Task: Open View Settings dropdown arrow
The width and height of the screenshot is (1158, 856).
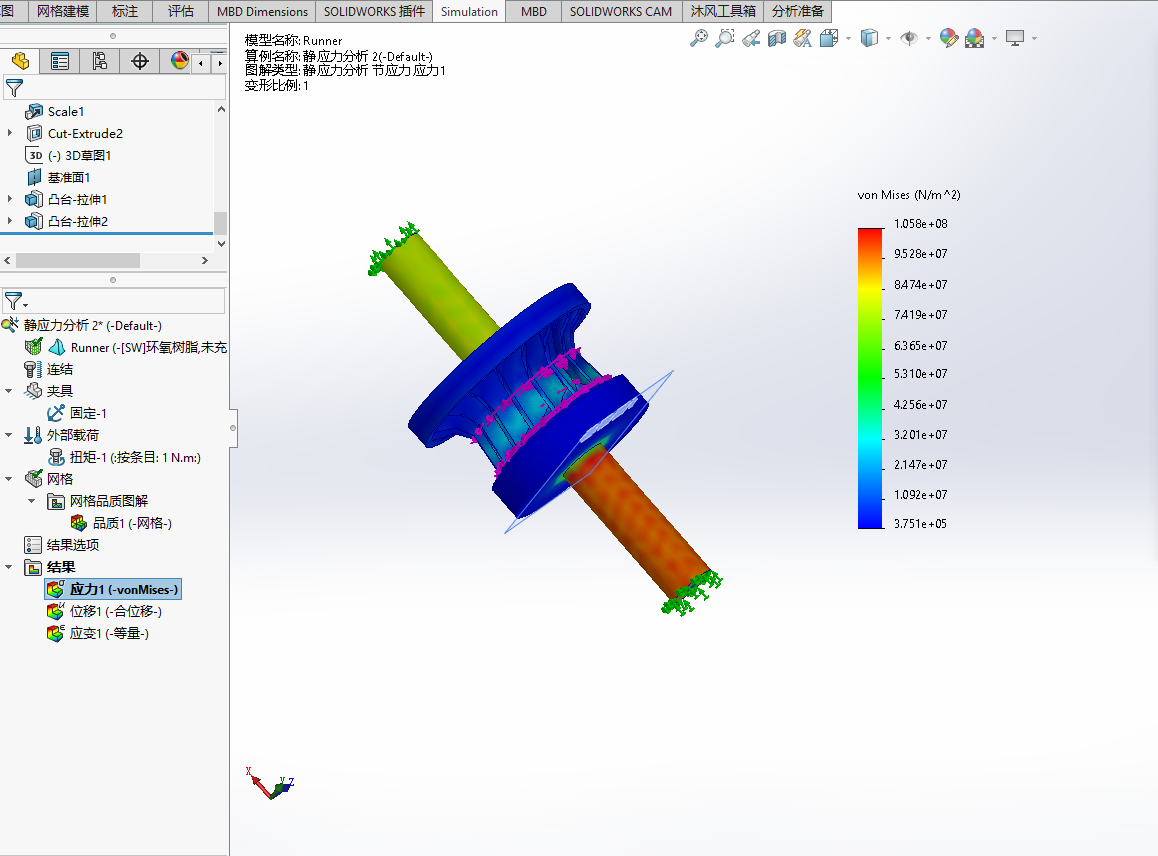Action: coord(1034,38)
